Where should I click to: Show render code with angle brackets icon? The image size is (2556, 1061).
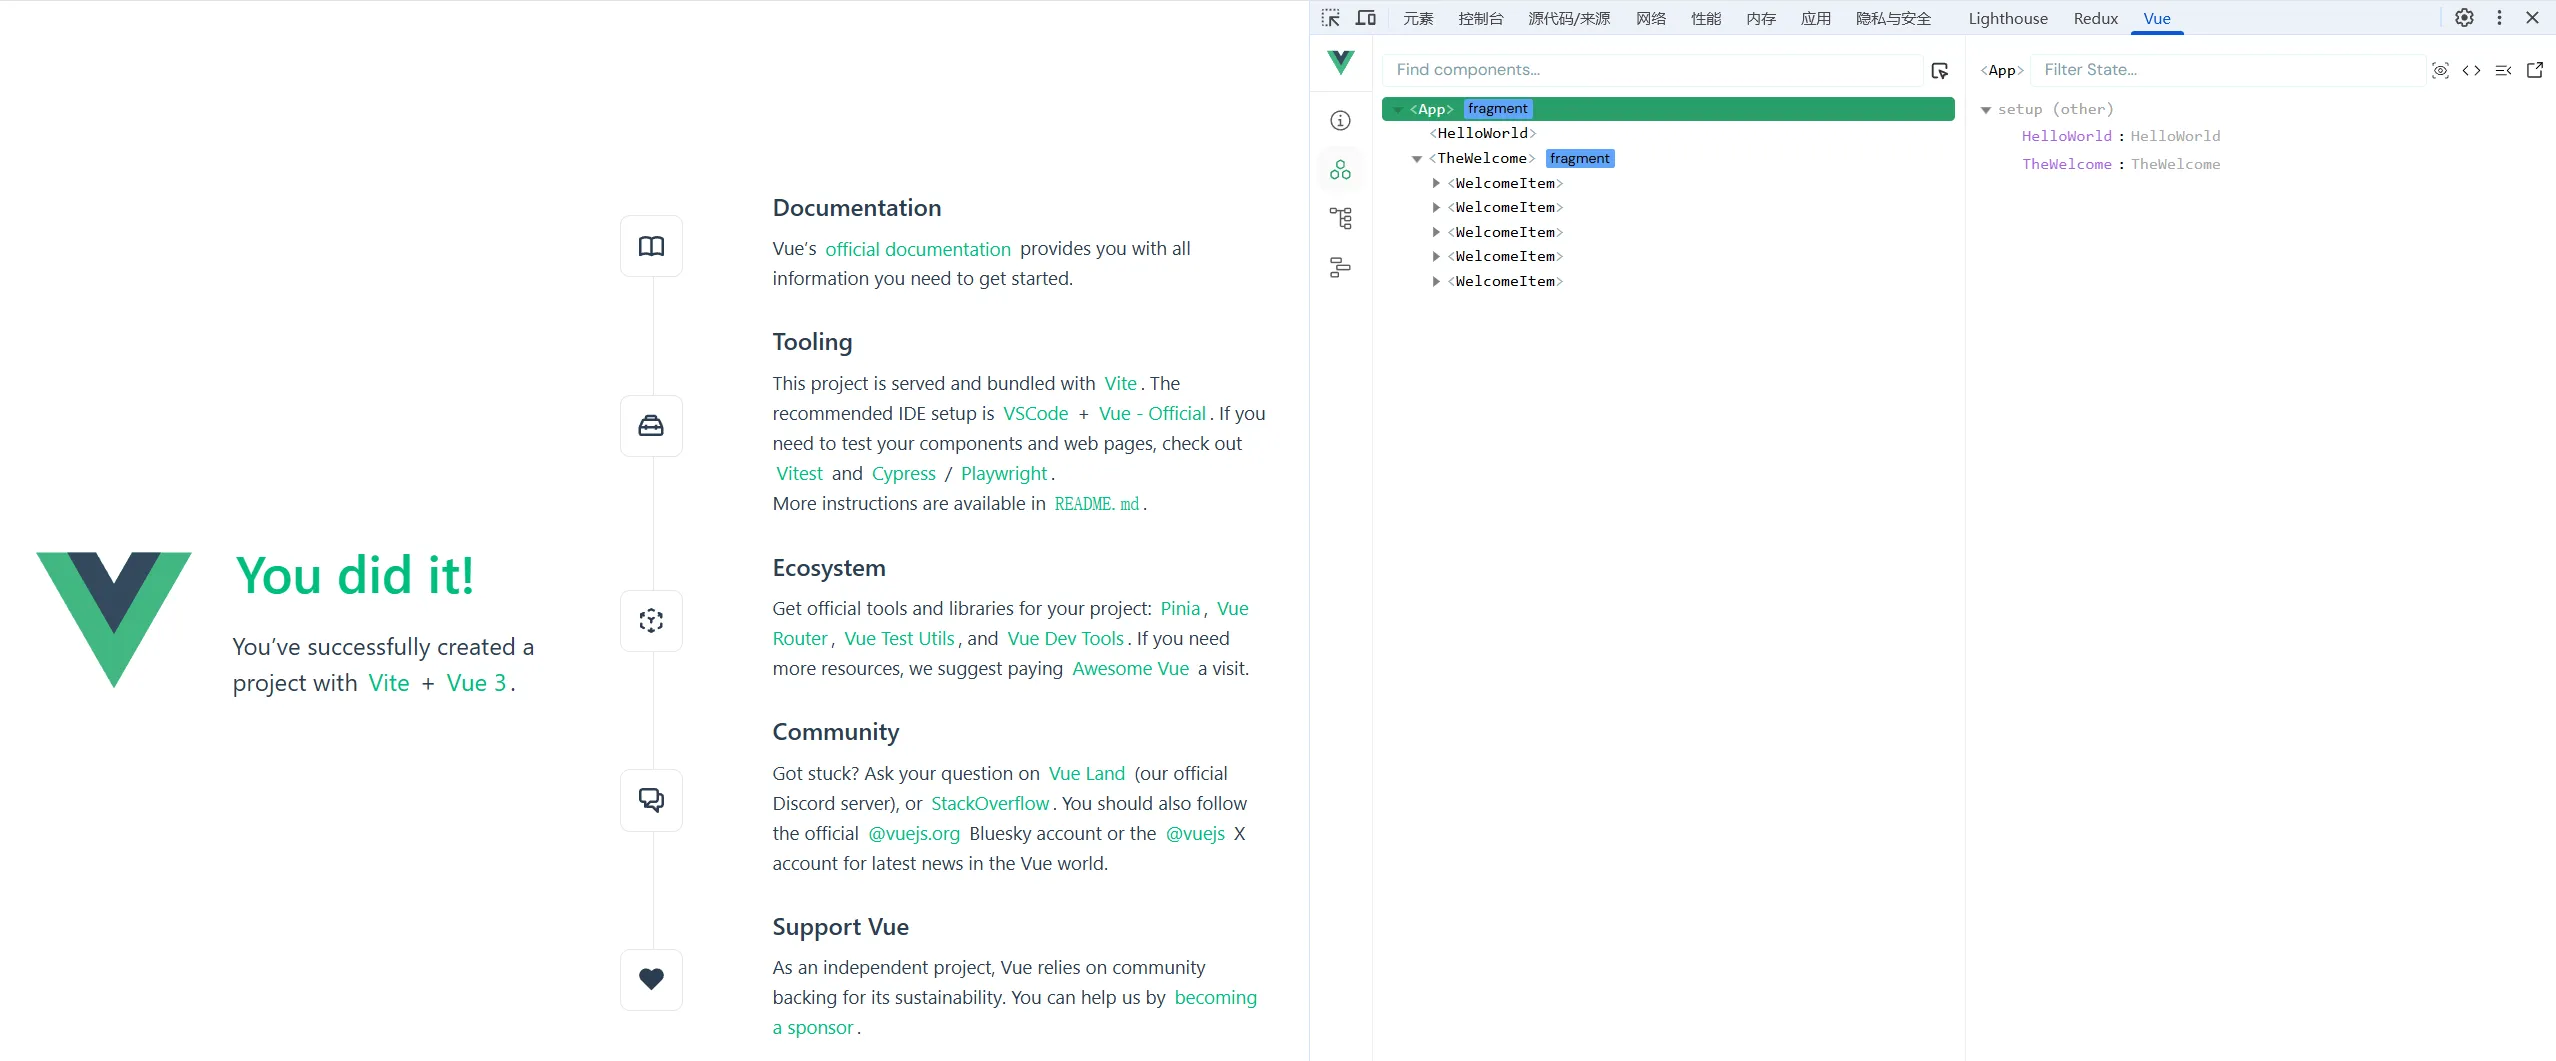point(2471,70)
